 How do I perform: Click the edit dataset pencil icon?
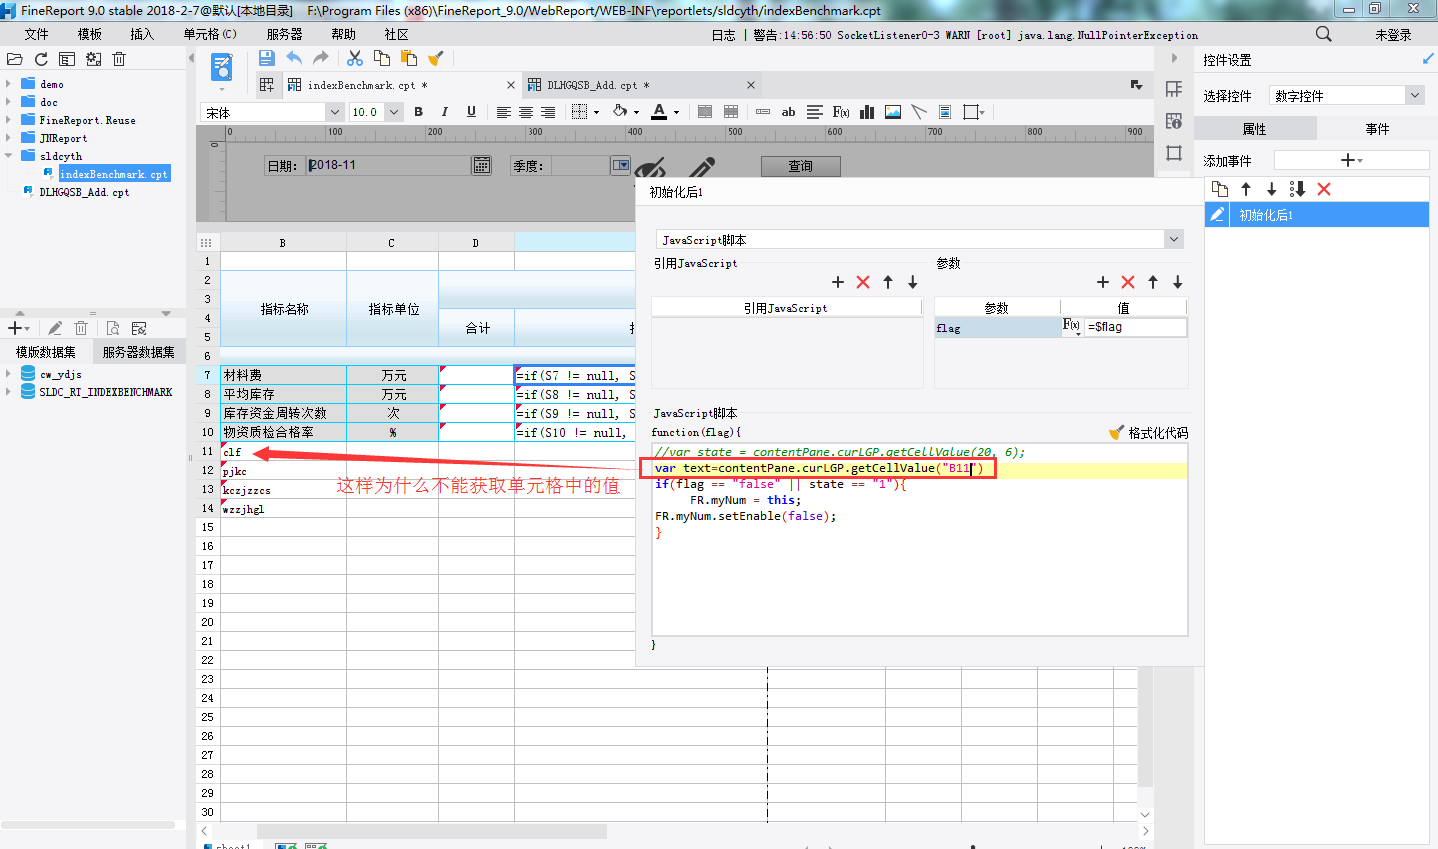tap(55, 328)
